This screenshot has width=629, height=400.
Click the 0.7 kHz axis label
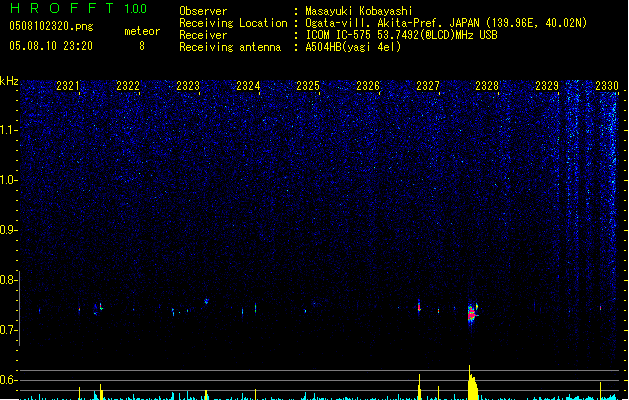click(x=8, y=330)
